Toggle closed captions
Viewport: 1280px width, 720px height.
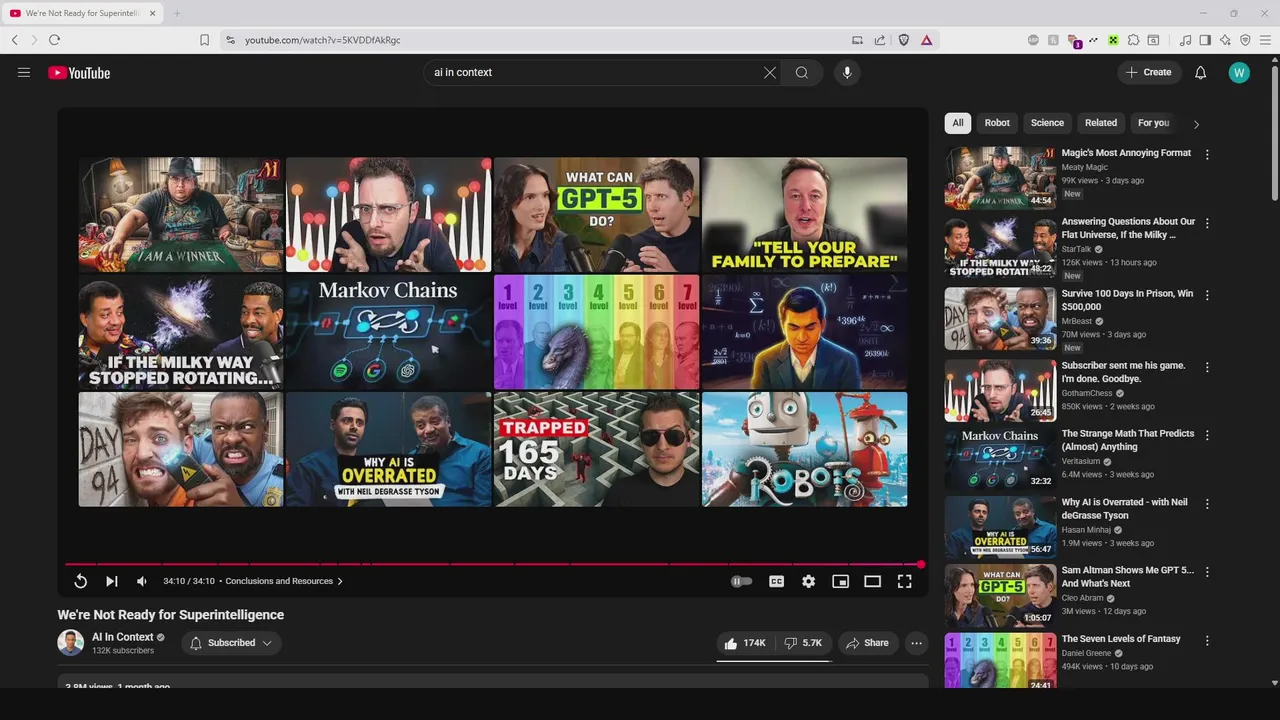[x=776, y=581]
